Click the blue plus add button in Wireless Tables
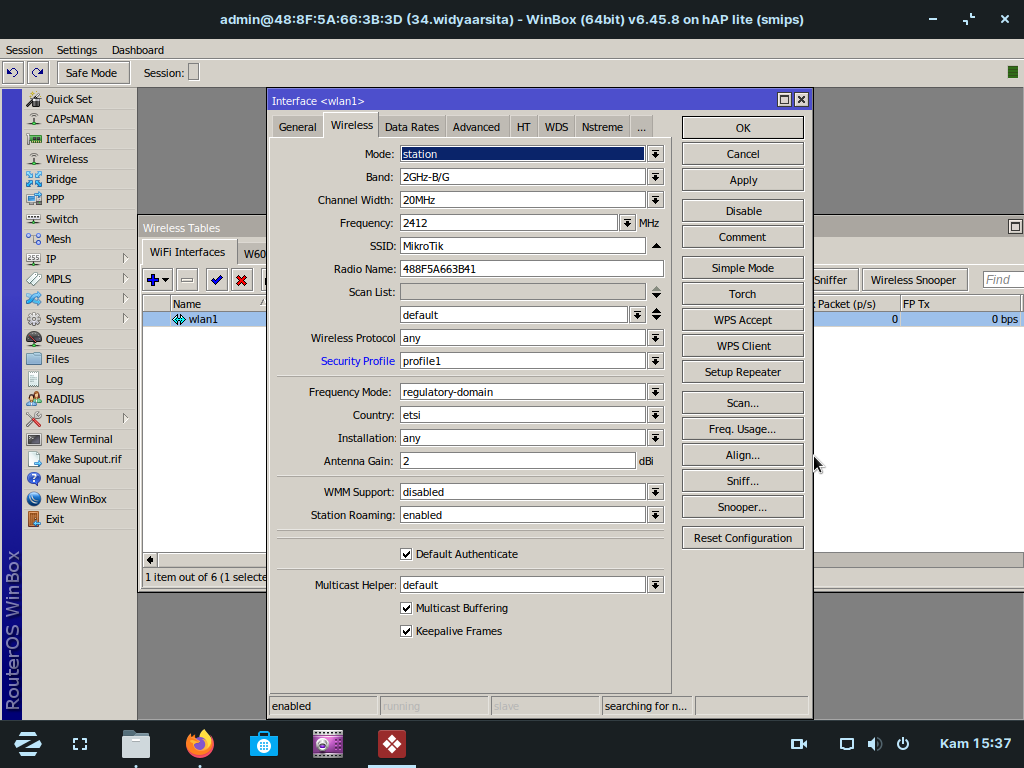This screenshot has width=1024, height=768. pos(157,280)
